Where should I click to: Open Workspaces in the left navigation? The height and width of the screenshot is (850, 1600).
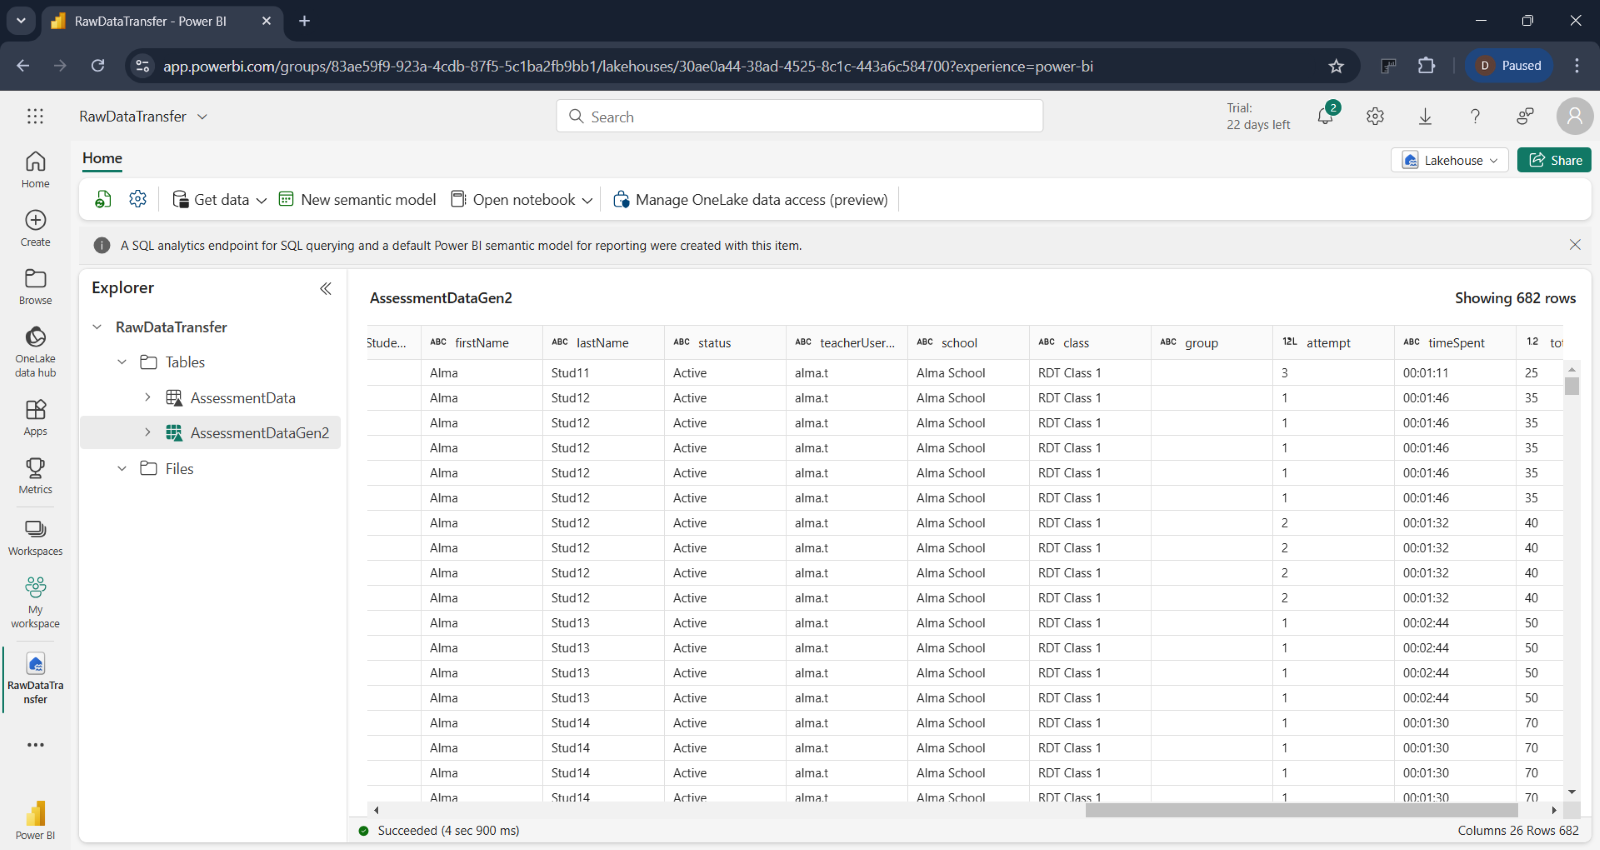(35, 537)
